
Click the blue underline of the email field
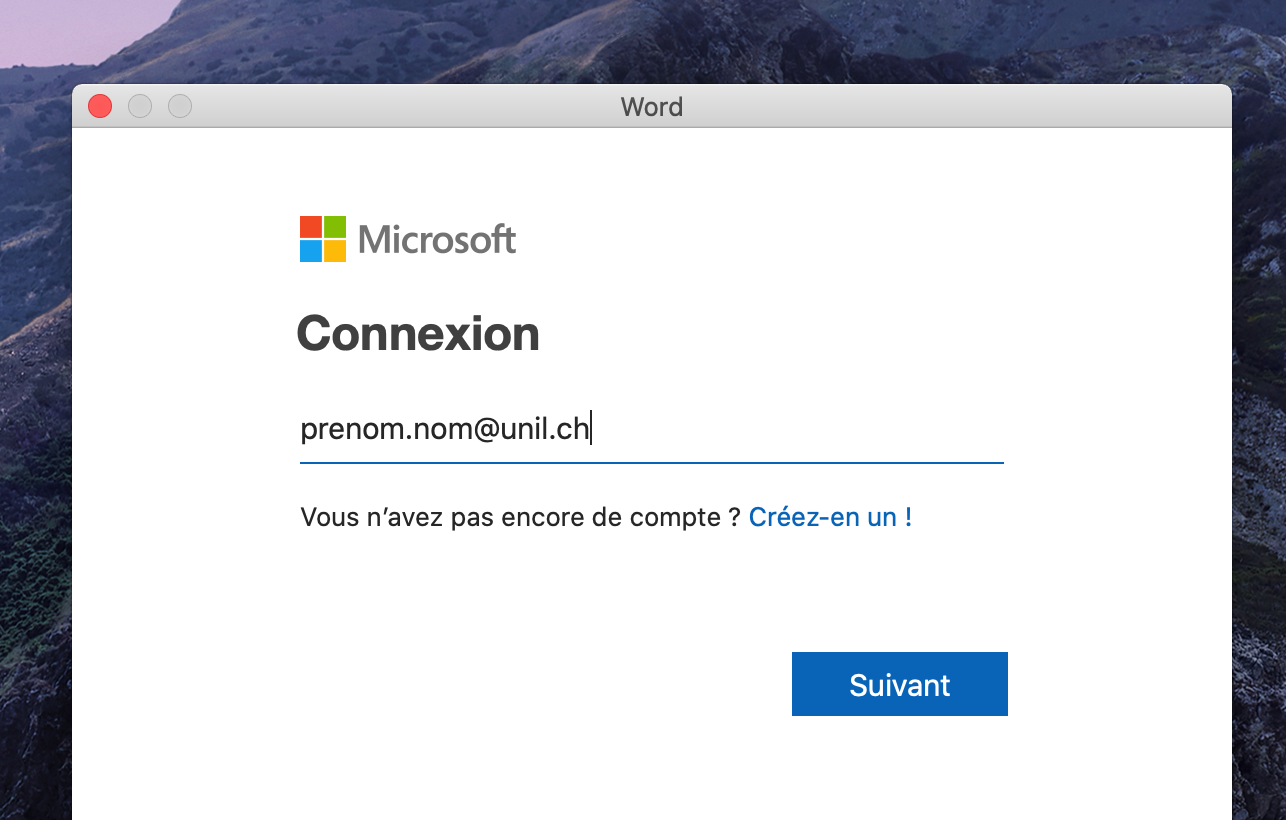pos(651,463)
